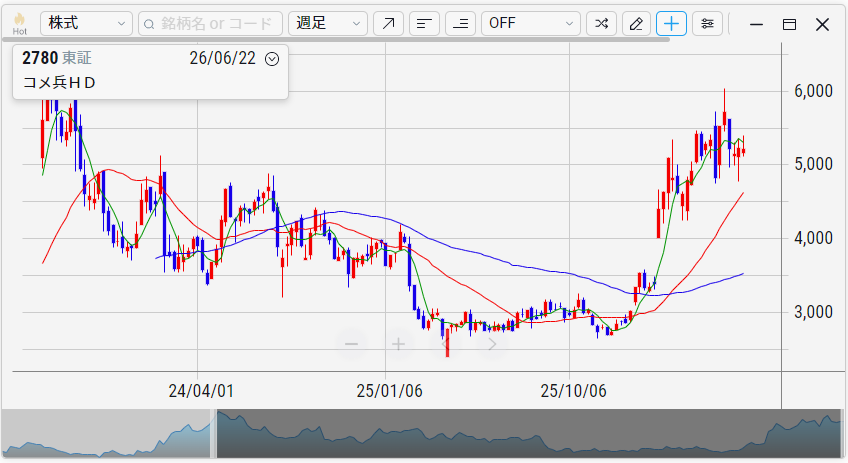Open the 週足 timeframe dropdown
This screenshot has width=848, height=463.
pos(328,24)
